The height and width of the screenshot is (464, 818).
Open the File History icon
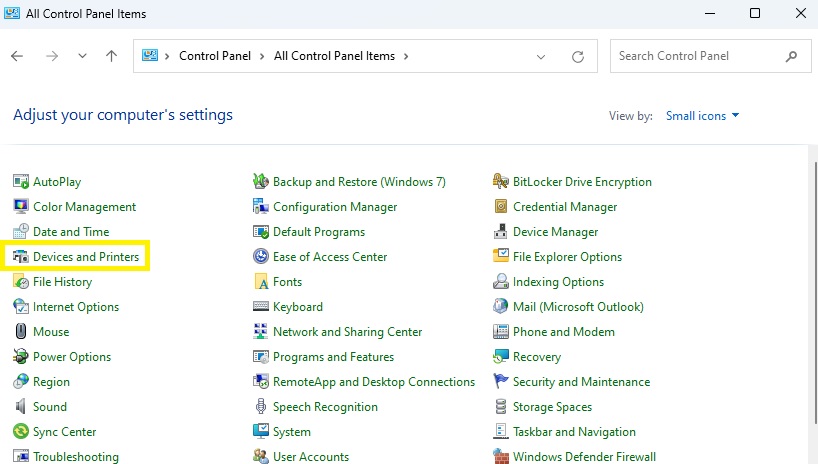click(21, 282)
